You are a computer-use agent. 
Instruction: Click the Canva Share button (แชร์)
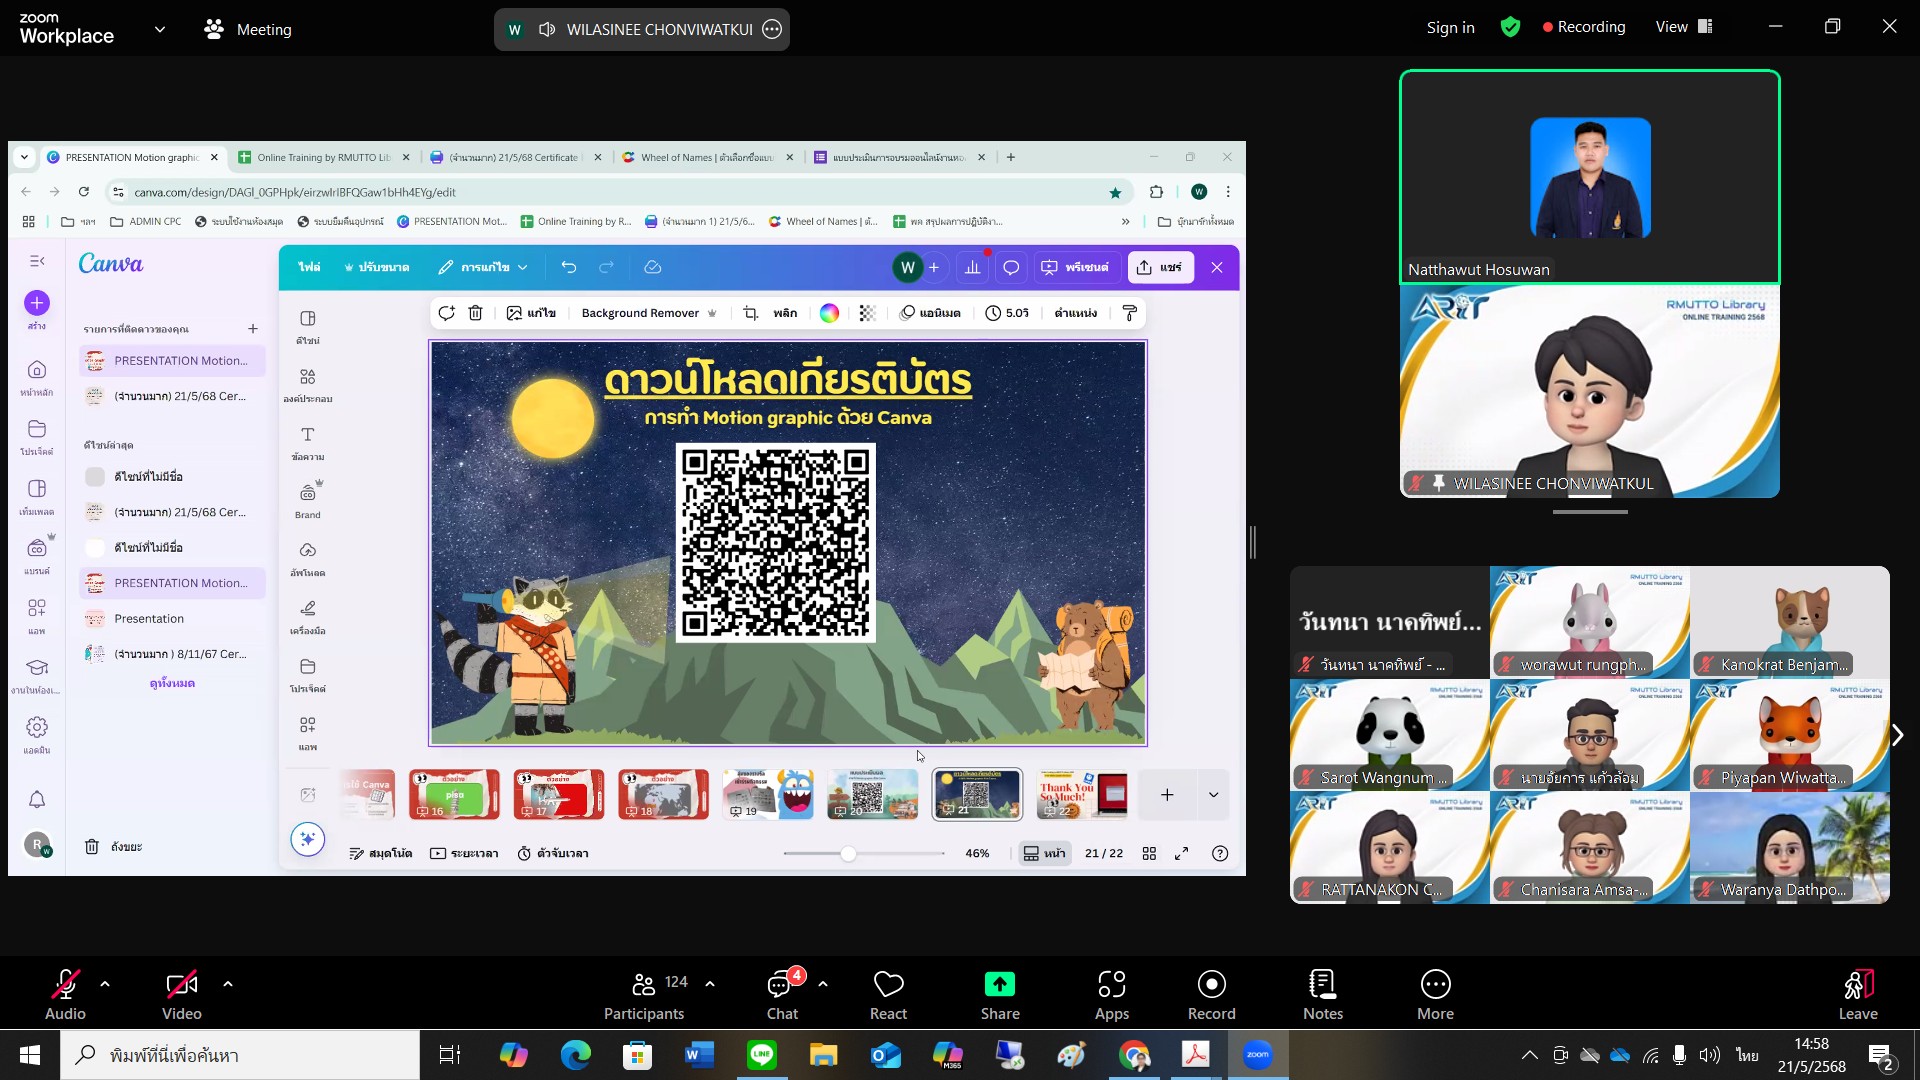click(1161, 267)
